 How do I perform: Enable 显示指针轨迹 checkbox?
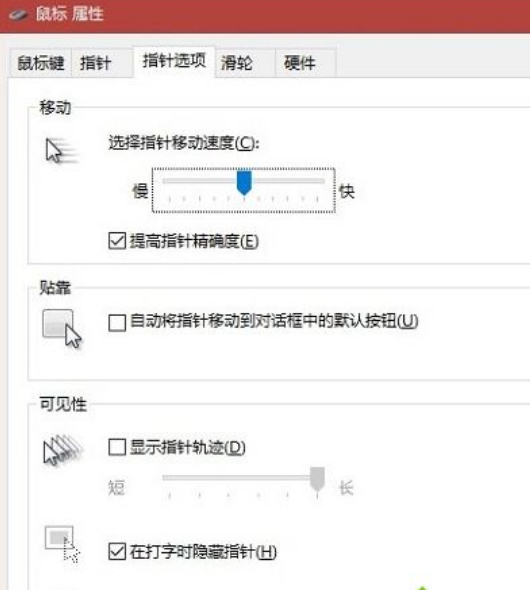click(117, 447)
